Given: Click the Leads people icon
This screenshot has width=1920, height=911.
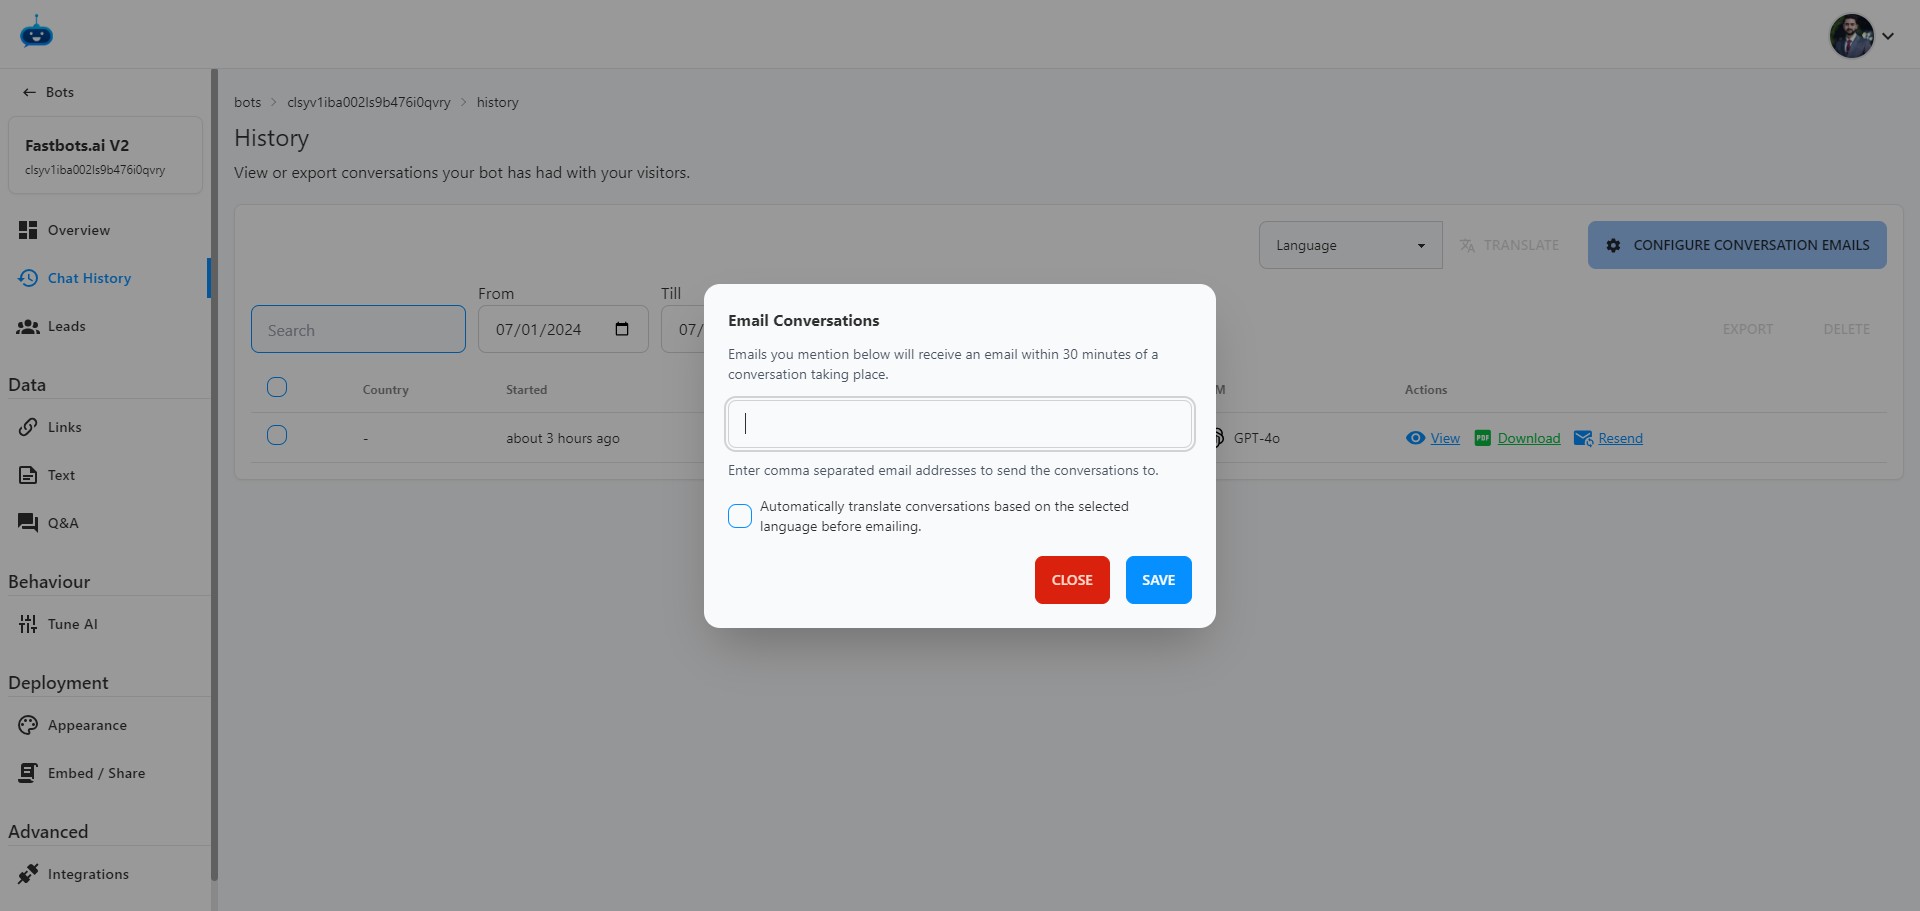Looking at the screenshot, I should [28, 326].
